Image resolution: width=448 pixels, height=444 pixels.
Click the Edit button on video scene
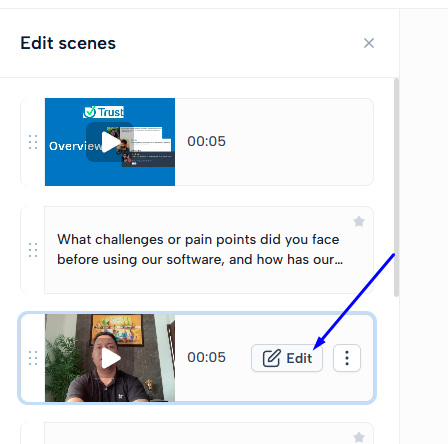[287, 358]
